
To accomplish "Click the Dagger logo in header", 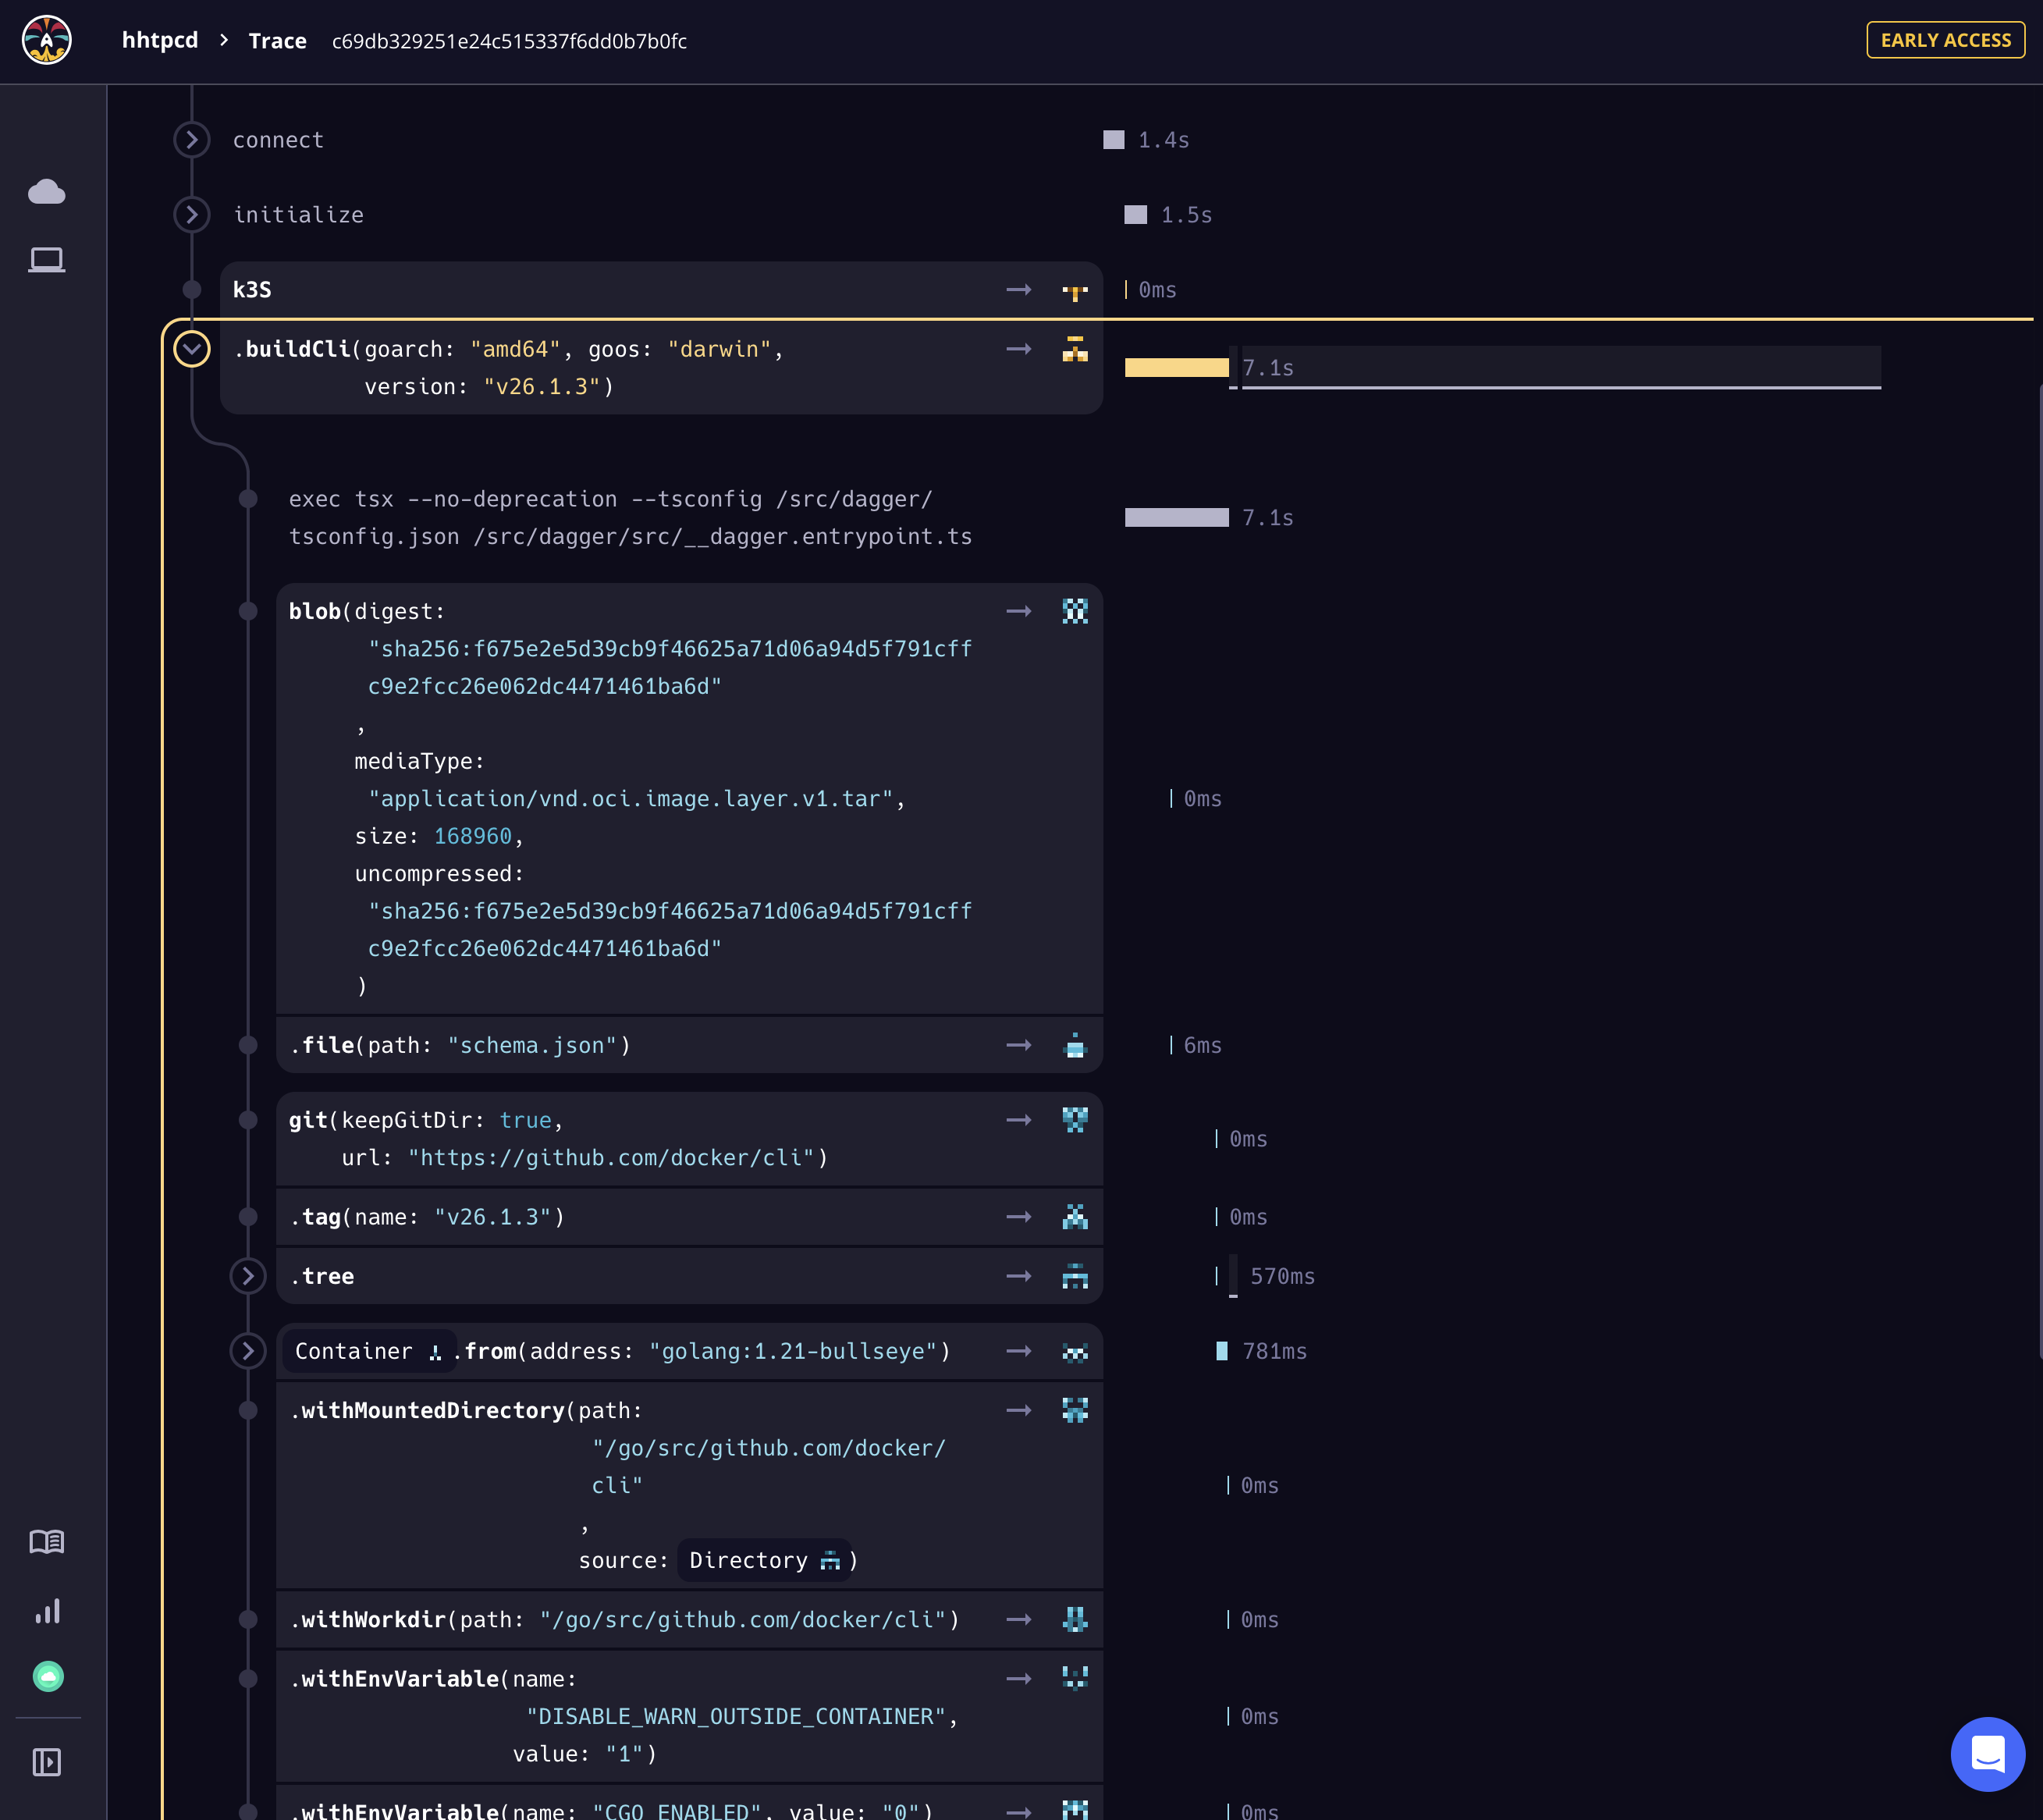I will (47, 40).
